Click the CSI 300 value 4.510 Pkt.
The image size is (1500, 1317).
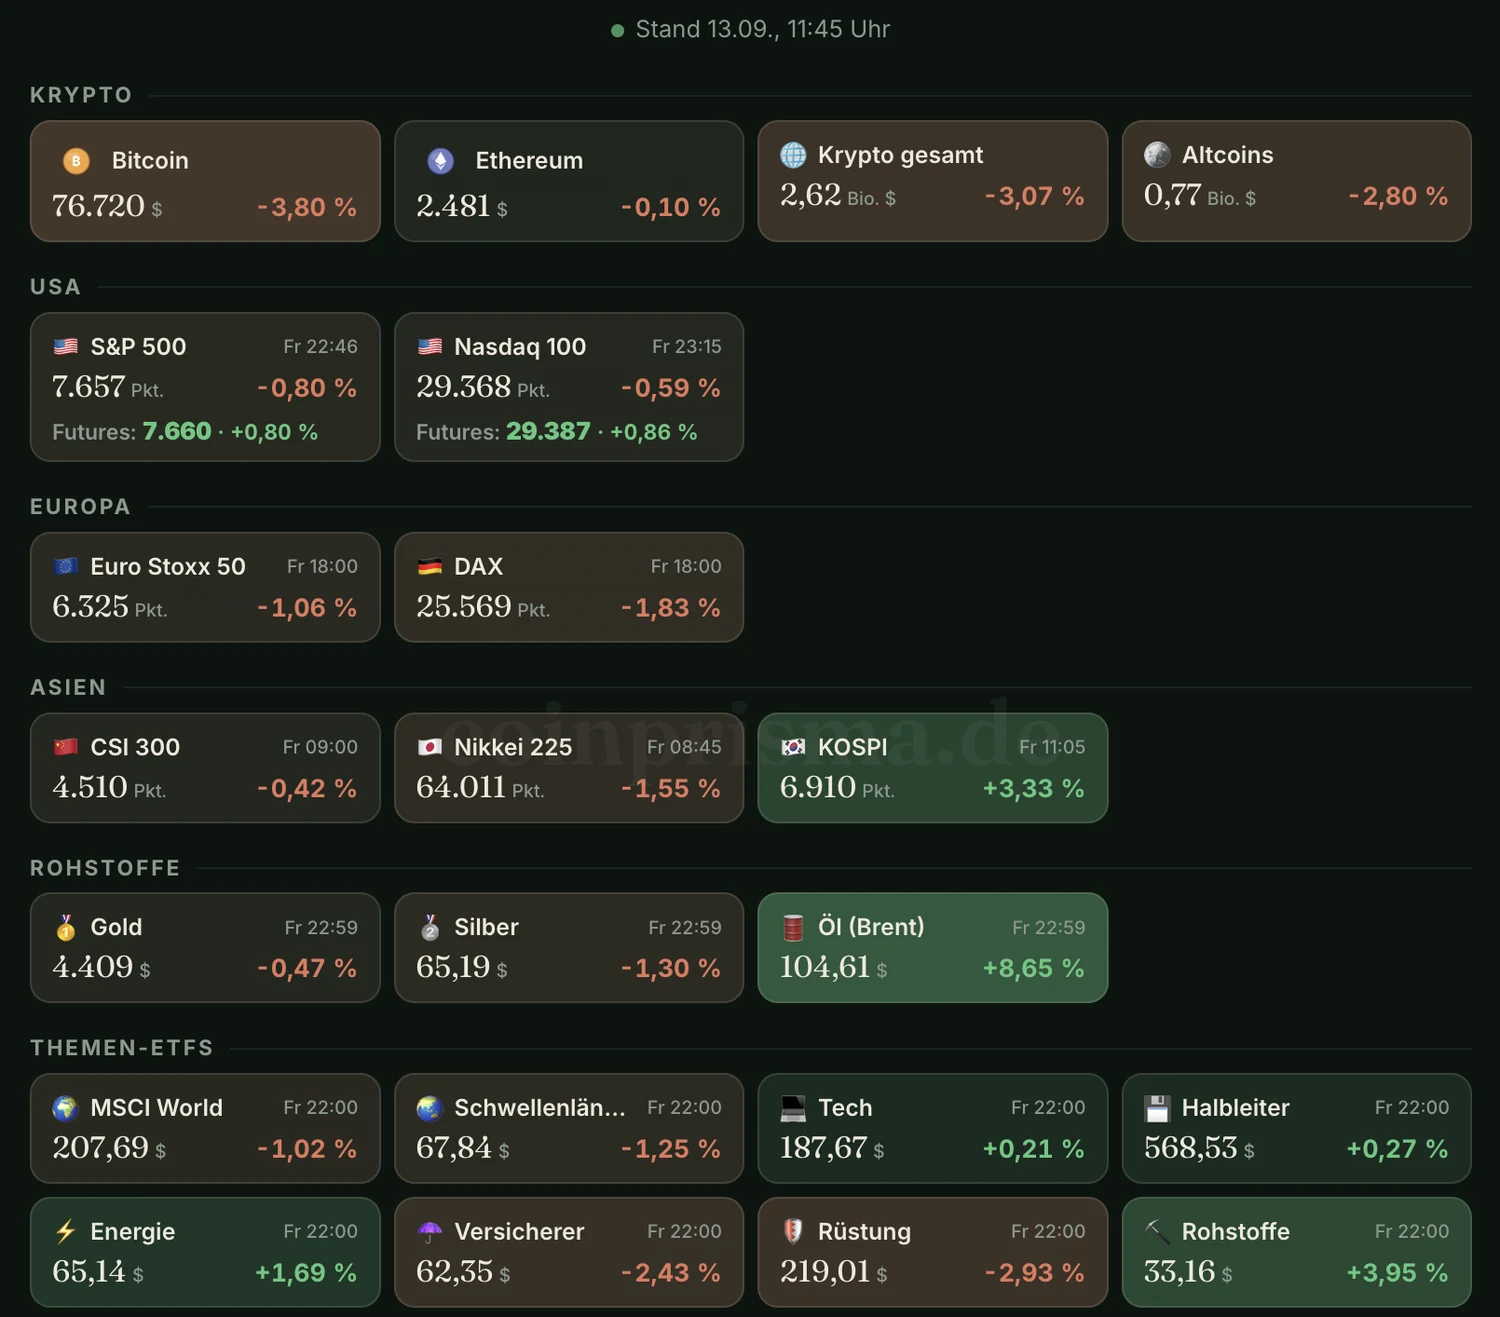click(109, 788)
